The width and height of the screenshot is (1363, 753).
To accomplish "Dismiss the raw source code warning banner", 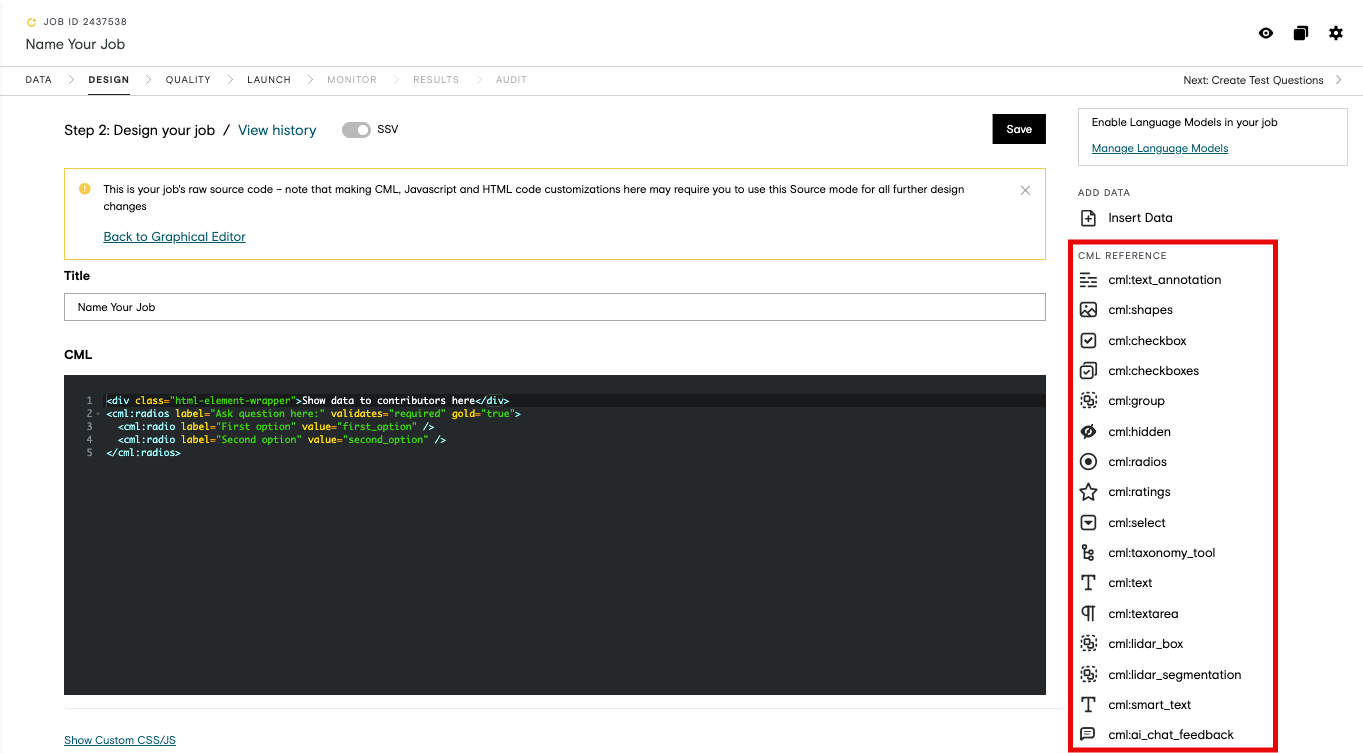I will click(x=1025, y=190).
